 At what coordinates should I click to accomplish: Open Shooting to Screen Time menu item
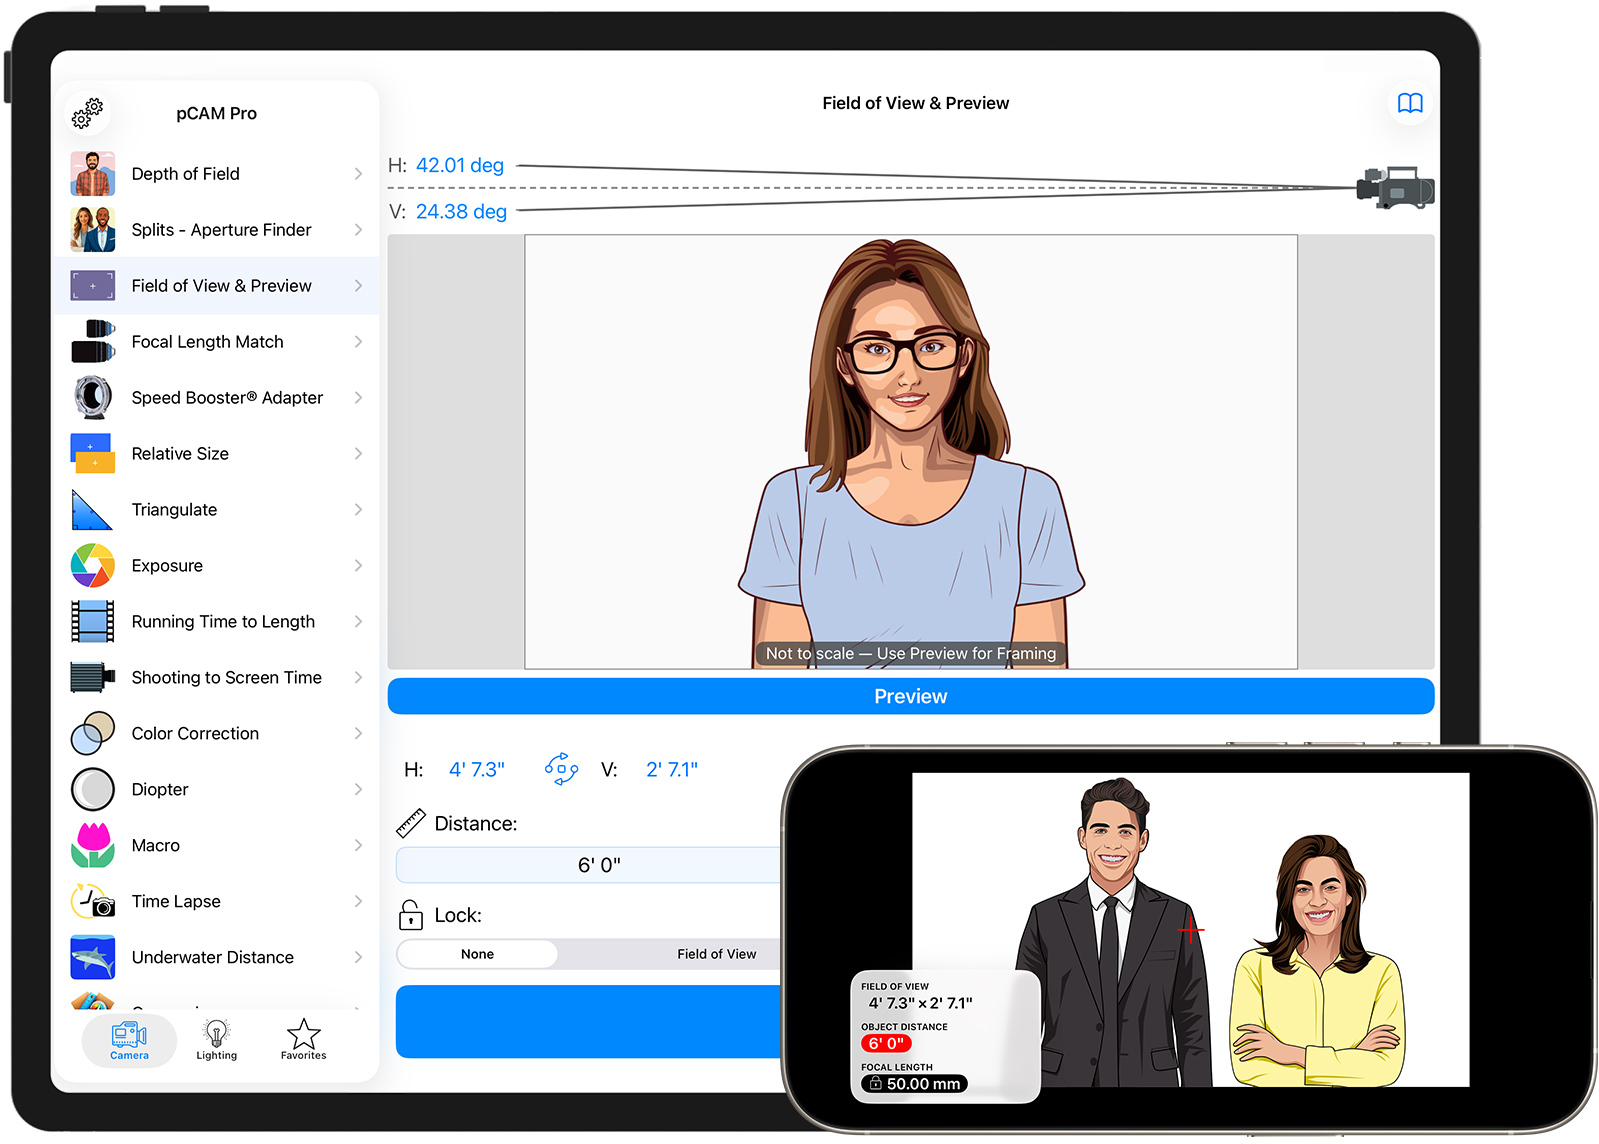pyautogui.click(x=218, y=678)
